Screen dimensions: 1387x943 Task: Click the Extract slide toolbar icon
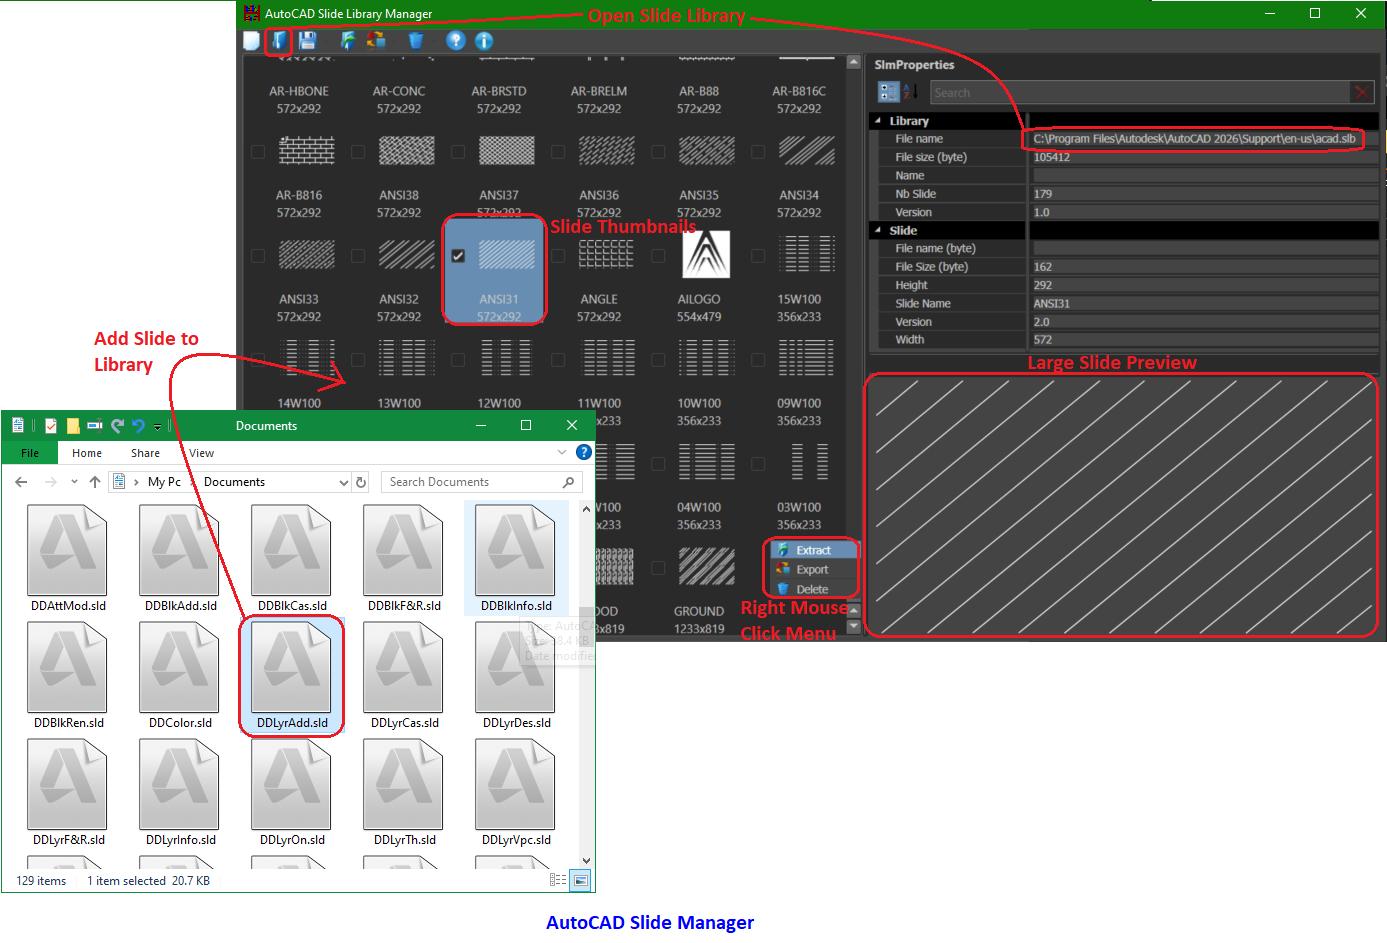point(348,41)
